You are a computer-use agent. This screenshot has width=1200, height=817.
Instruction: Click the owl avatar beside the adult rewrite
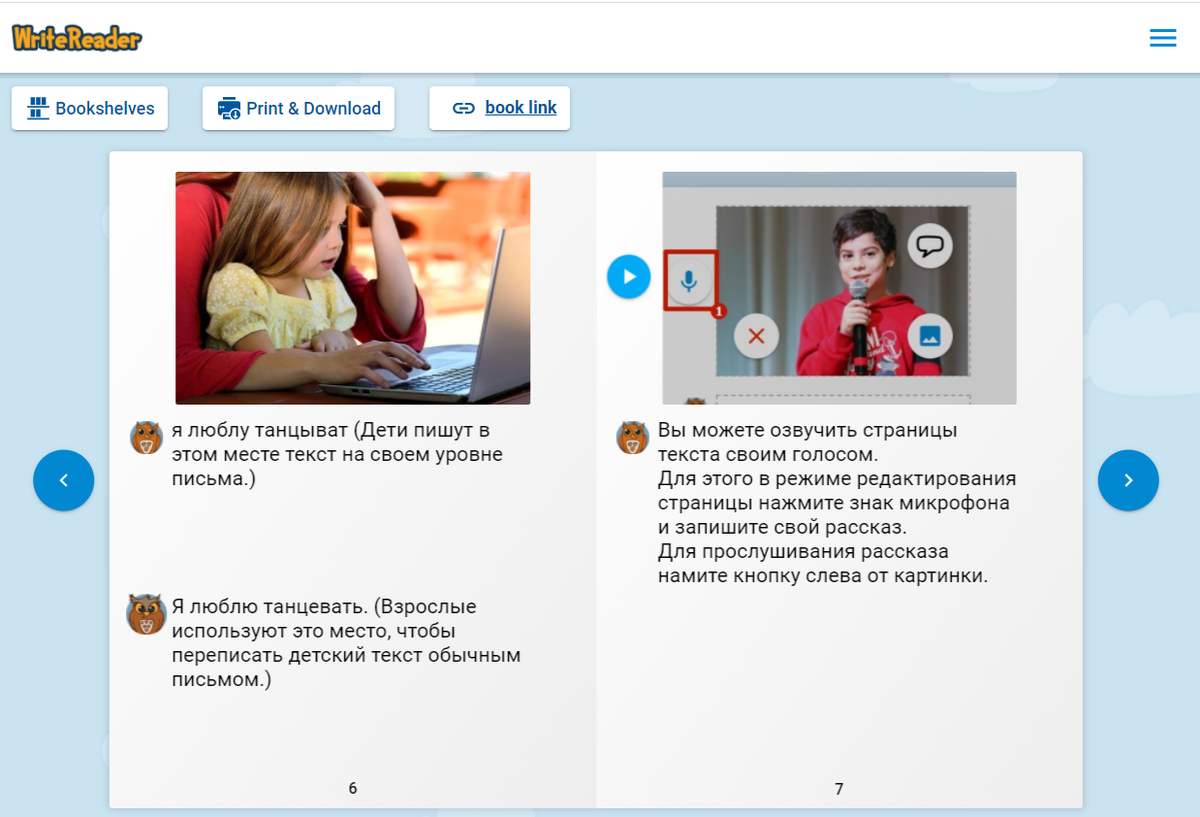click(x=145, y=612)
